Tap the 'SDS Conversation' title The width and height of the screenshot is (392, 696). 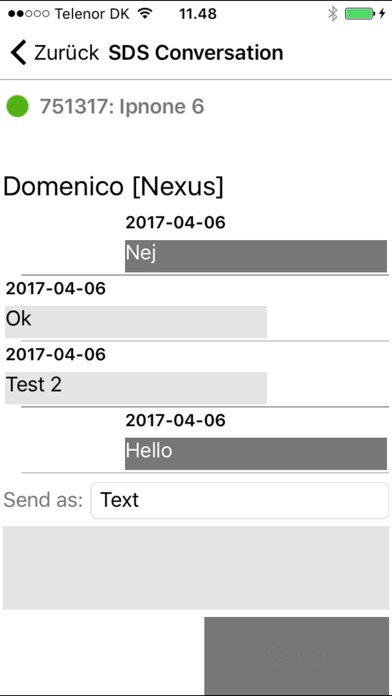196,53
